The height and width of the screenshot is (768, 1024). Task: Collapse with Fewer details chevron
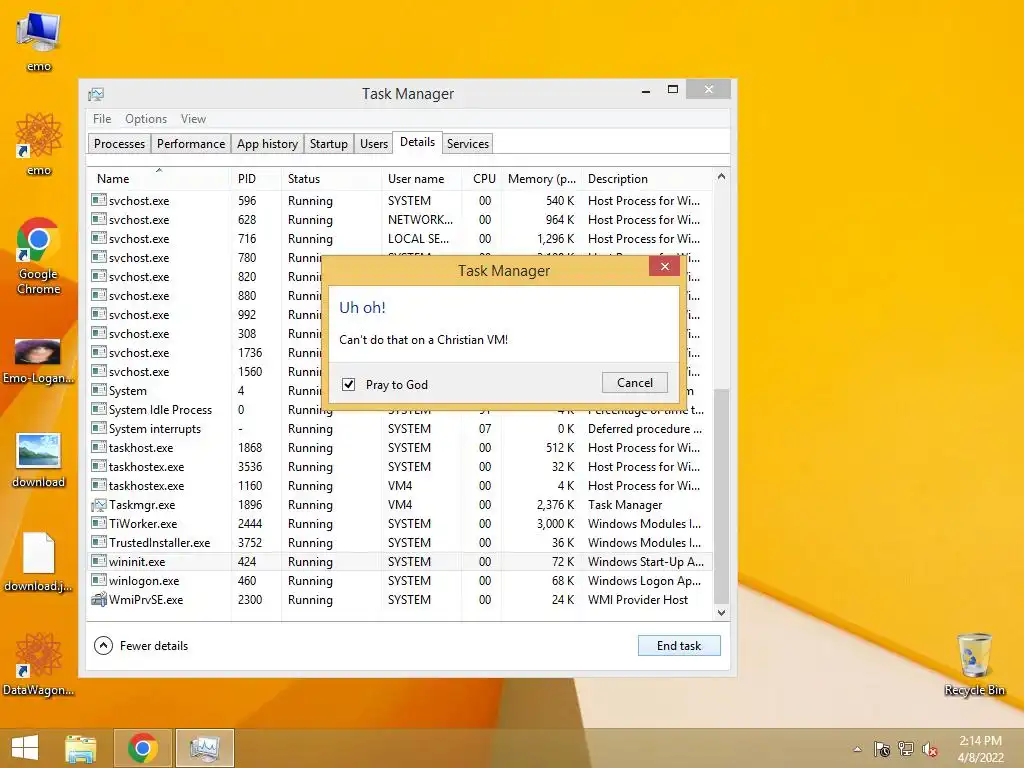point(103,646)
